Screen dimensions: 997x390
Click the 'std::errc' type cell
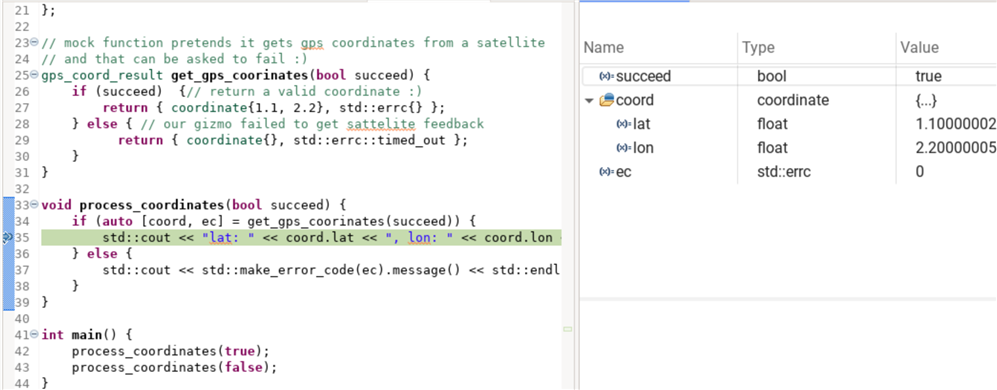coord(785,172)
